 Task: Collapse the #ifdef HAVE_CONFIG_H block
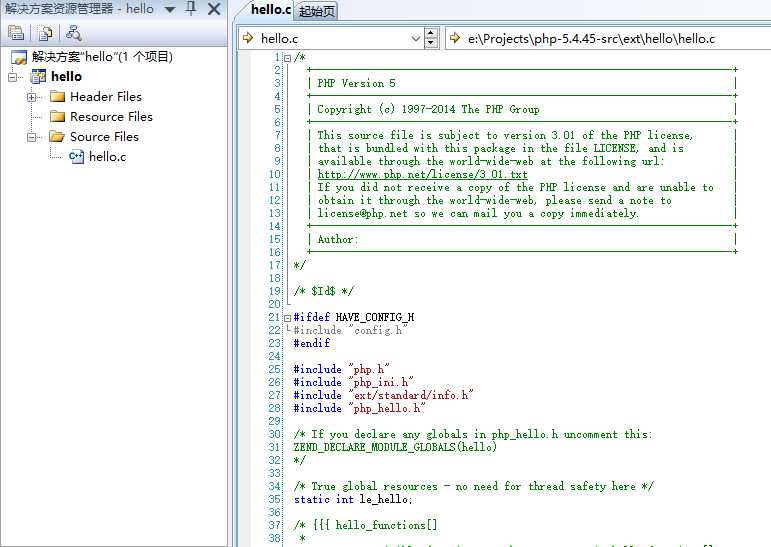click(288, 318)
